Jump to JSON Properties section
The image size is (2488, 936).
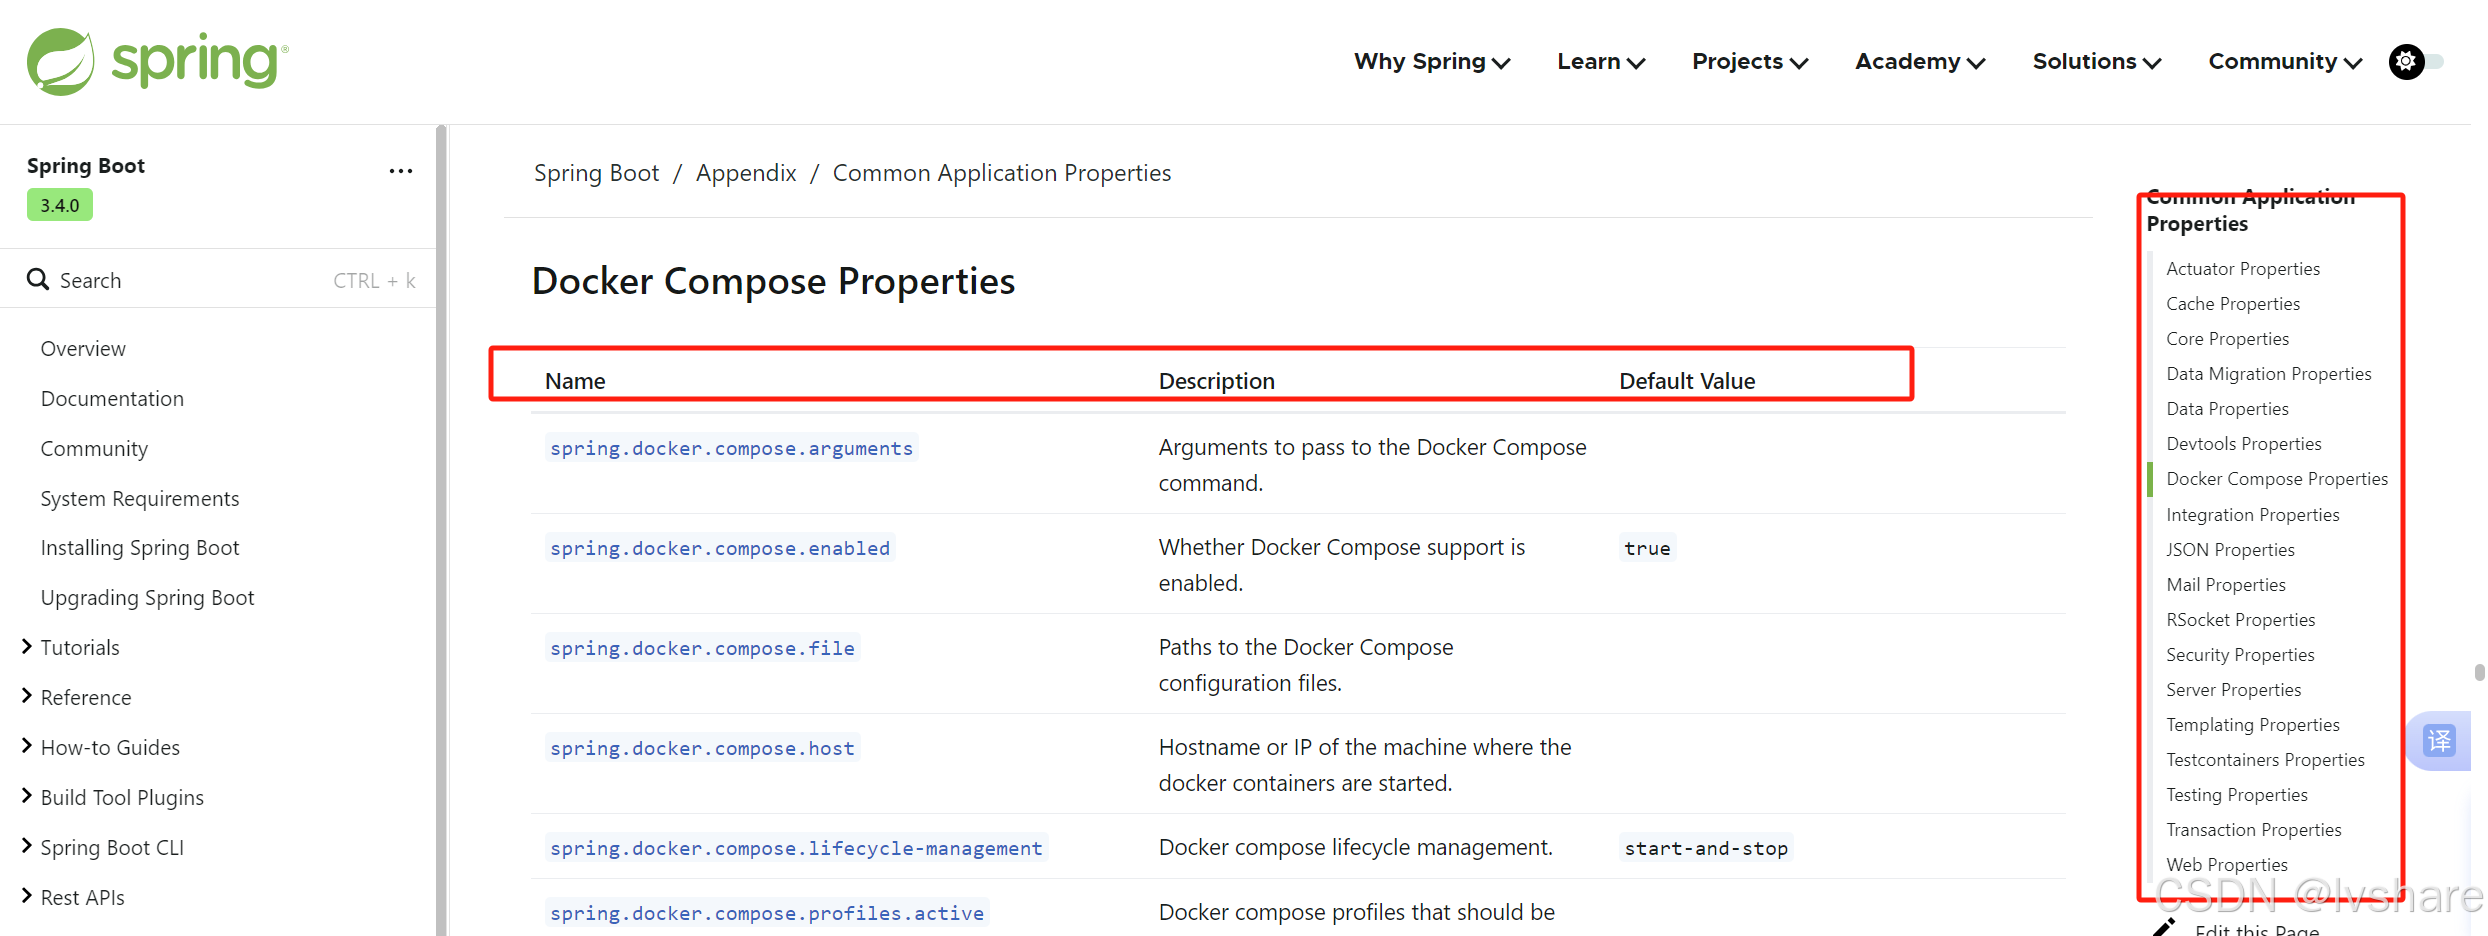point(2230,550)
